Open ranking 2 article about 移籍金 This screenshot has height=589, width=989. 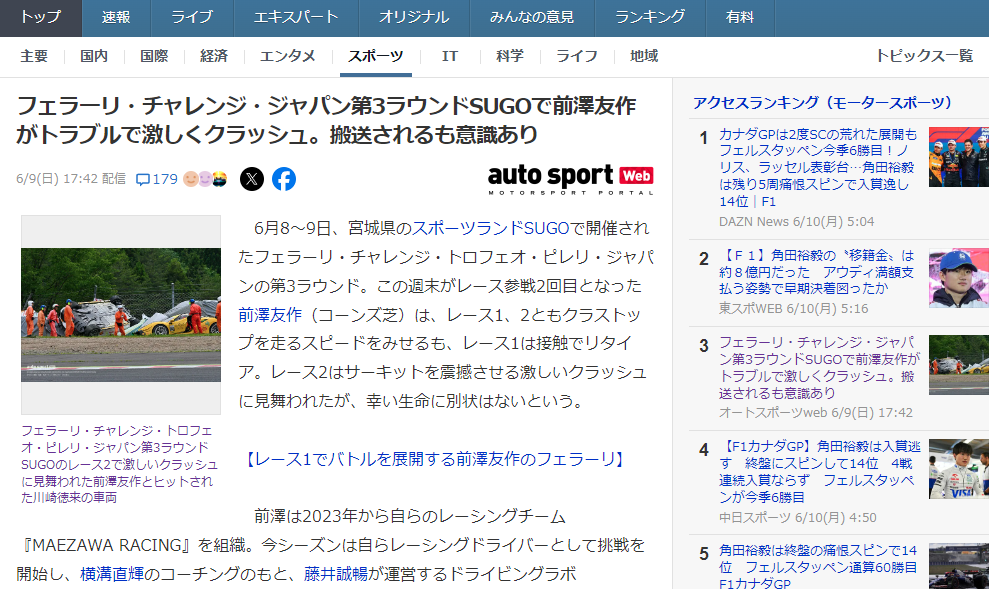click(x=816, y=272)
